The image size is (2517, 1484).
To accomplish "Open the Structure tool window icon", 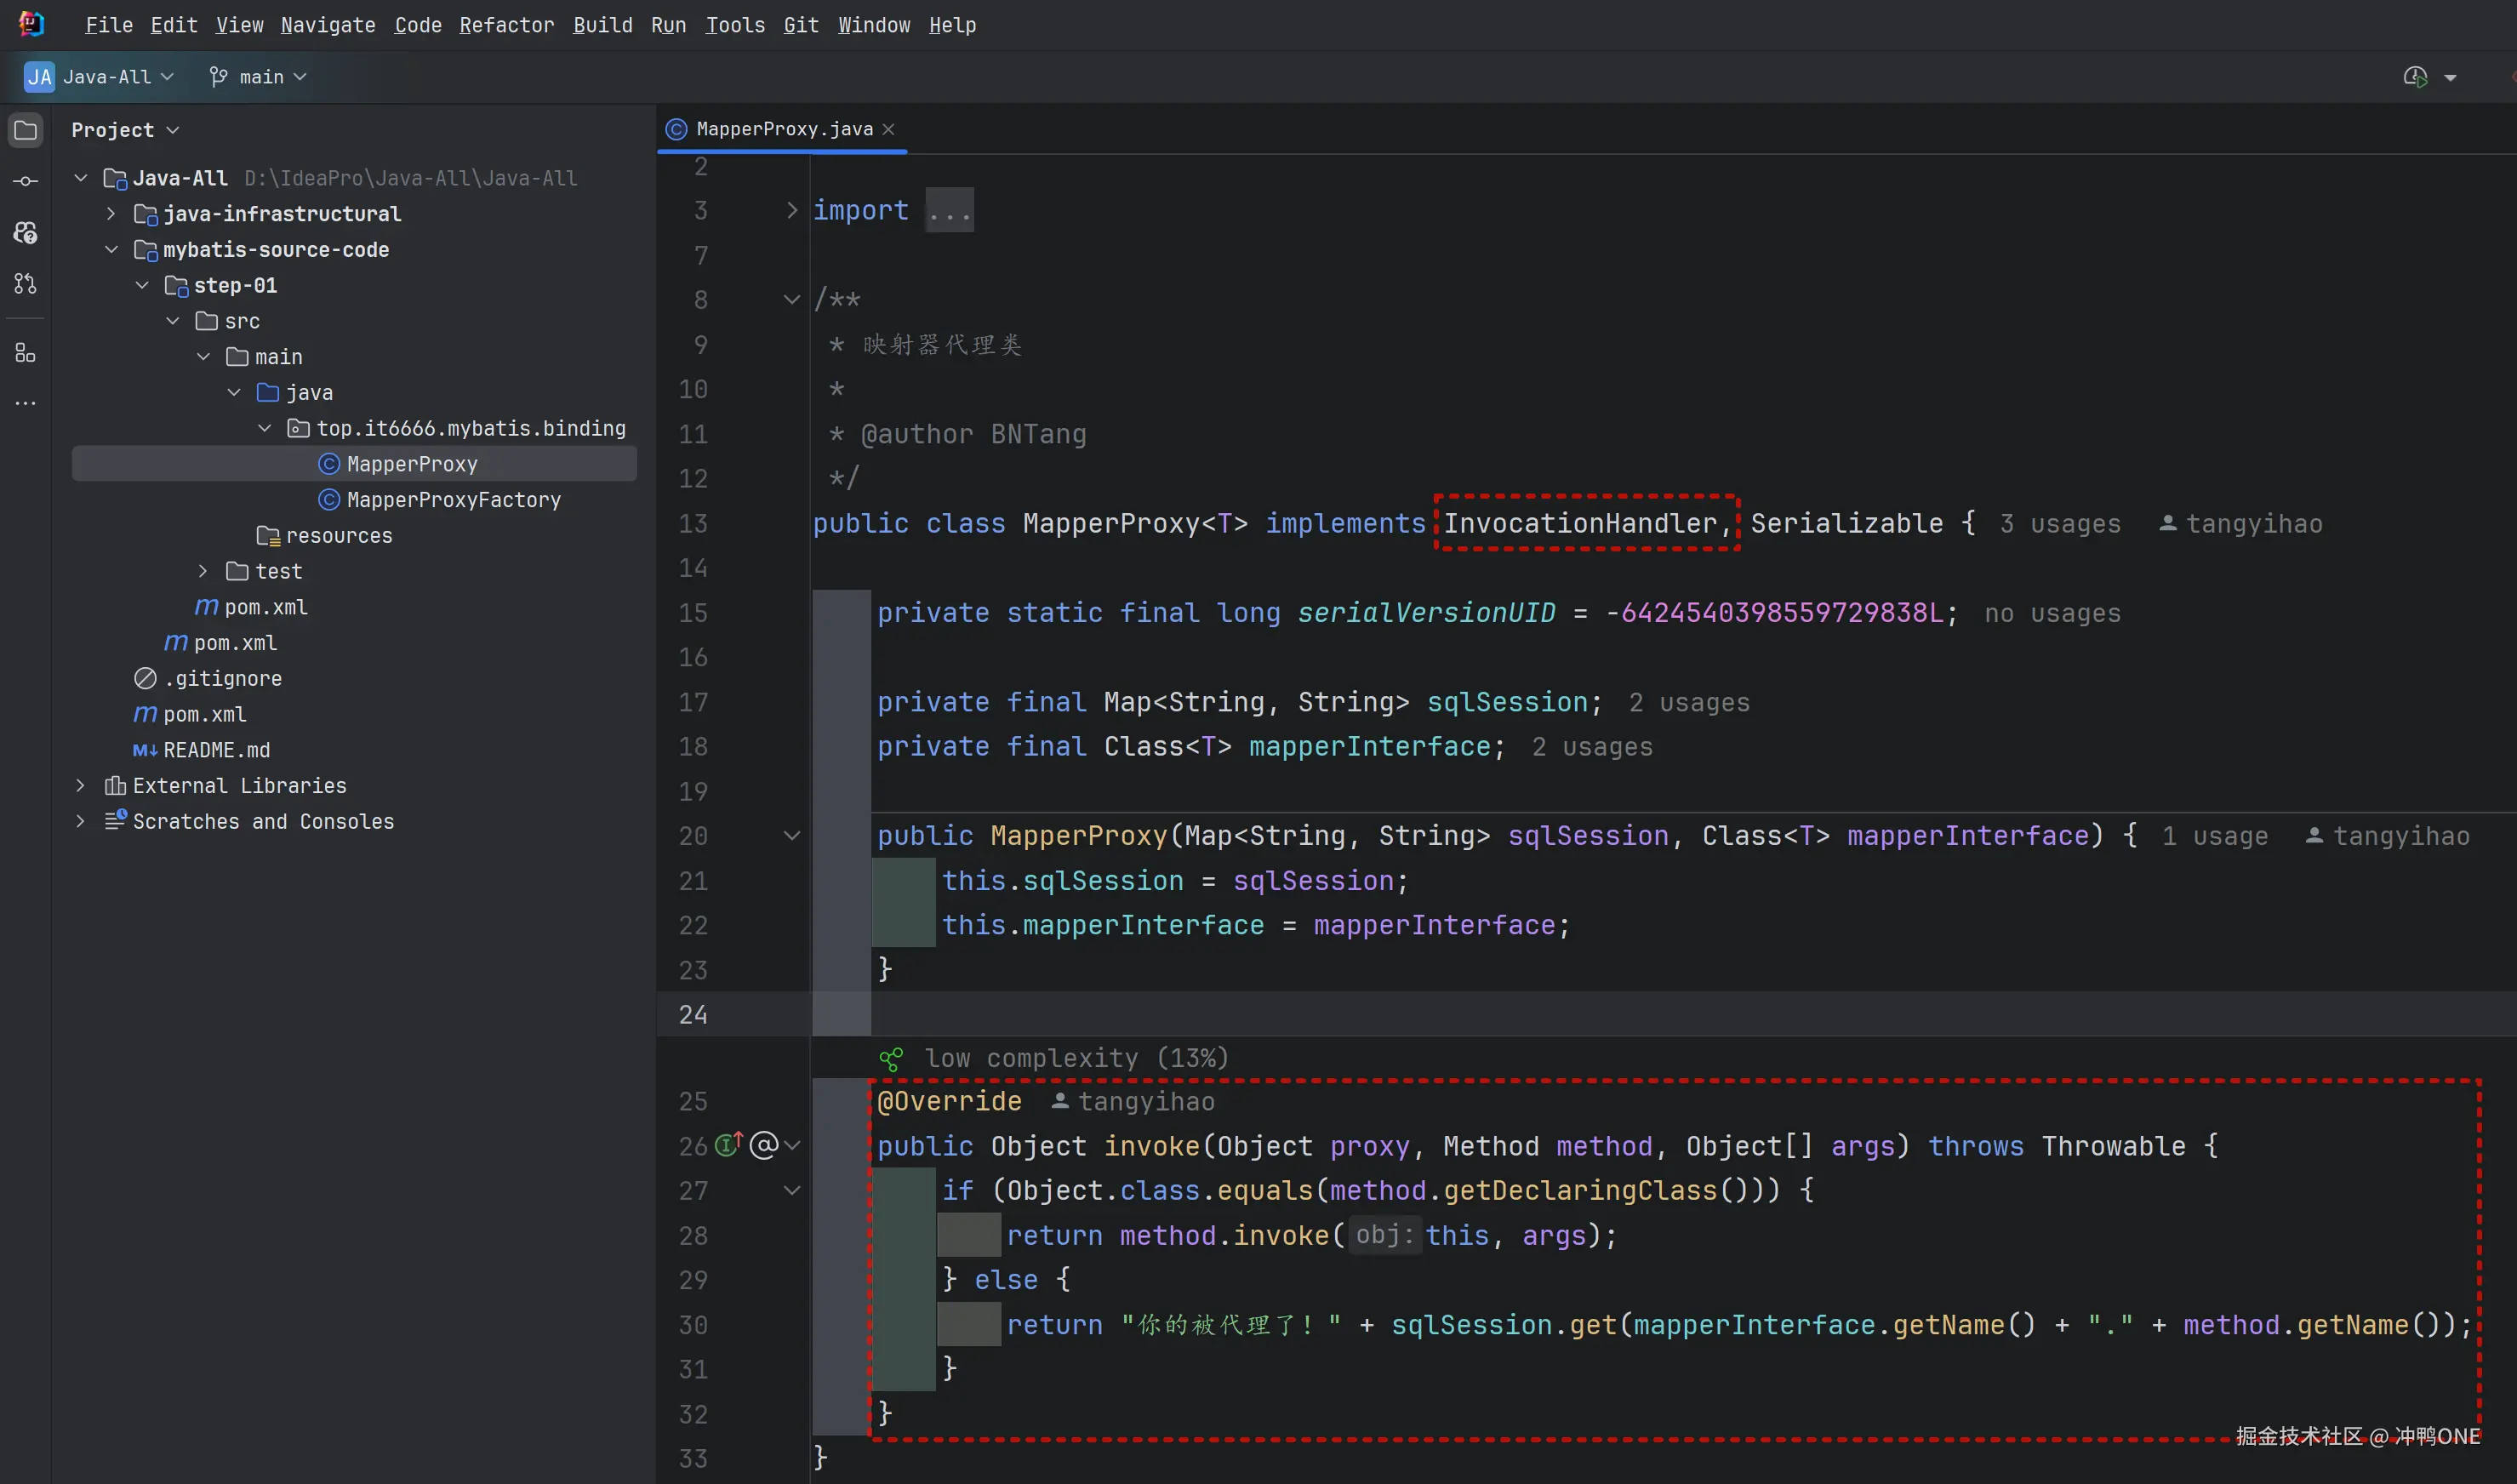I will (26, 353).
